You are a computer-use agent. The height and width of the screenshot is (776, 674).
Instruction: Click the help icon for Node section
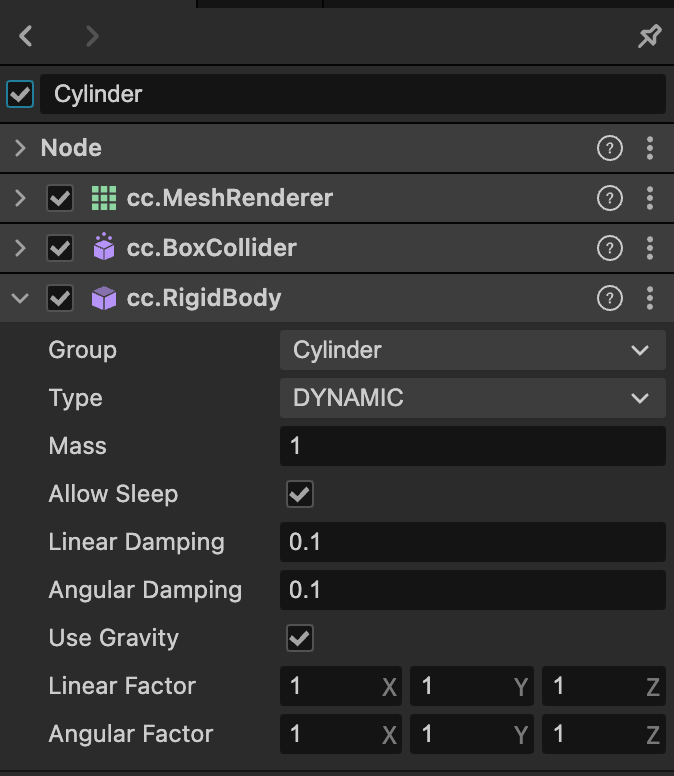pyautogui.click(x=609, y=148)
